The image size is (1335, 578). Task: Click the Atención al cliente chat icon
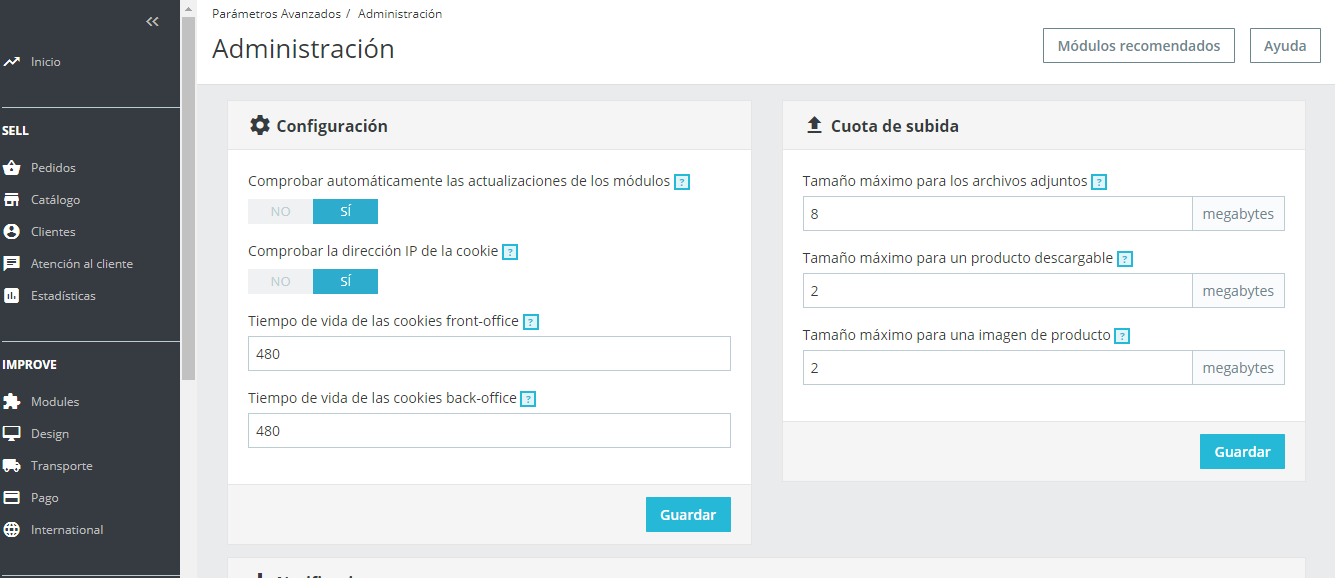tap(12, 264)
